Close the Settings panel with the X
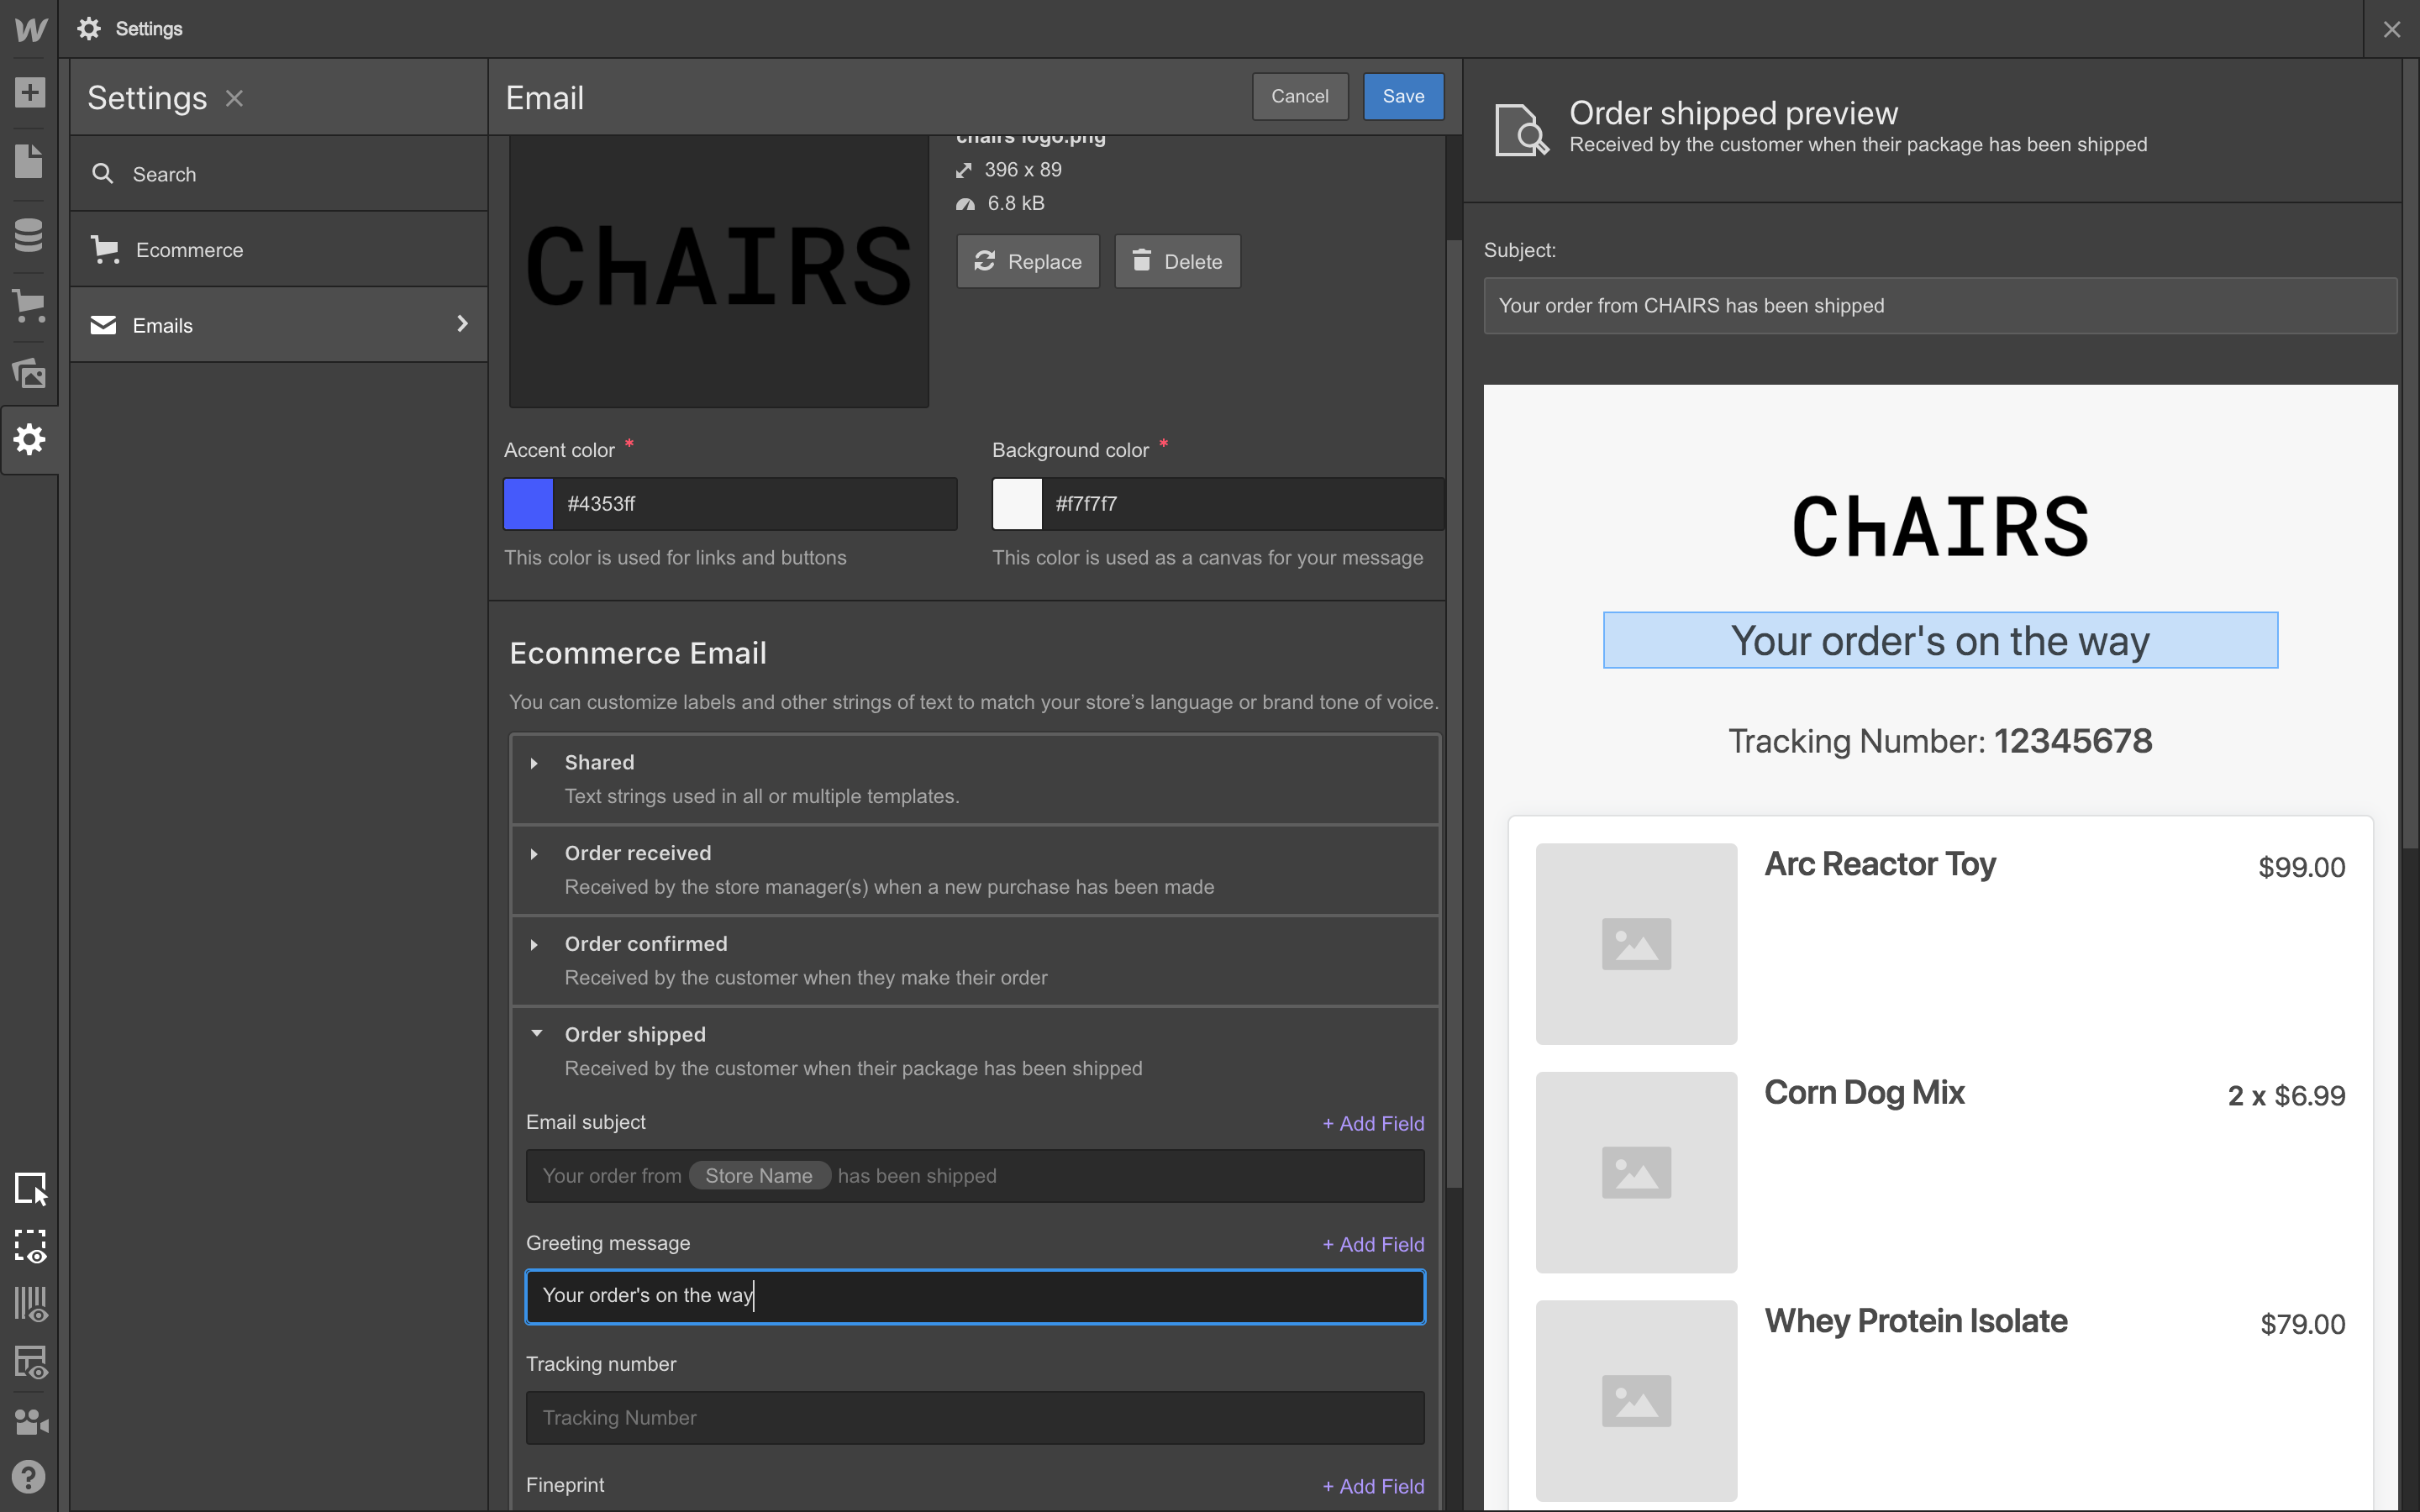The height and width of the screenshot is (1512, 2420). [x=234, y=98]
